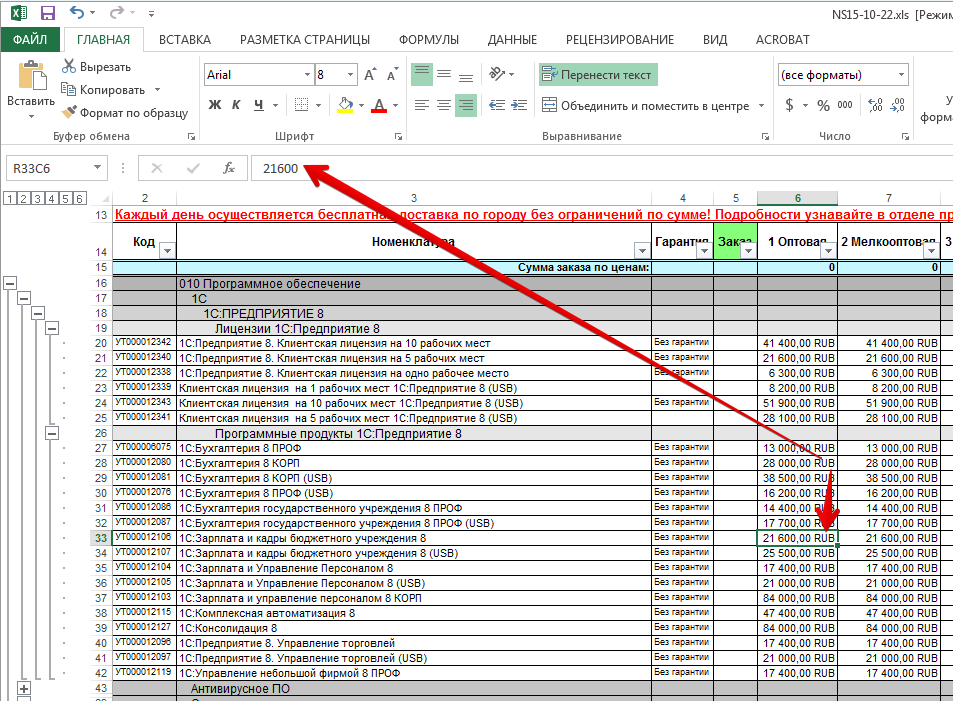Apply currency $ number format
This screenshot has height=701, width=953.
point(789,105)
